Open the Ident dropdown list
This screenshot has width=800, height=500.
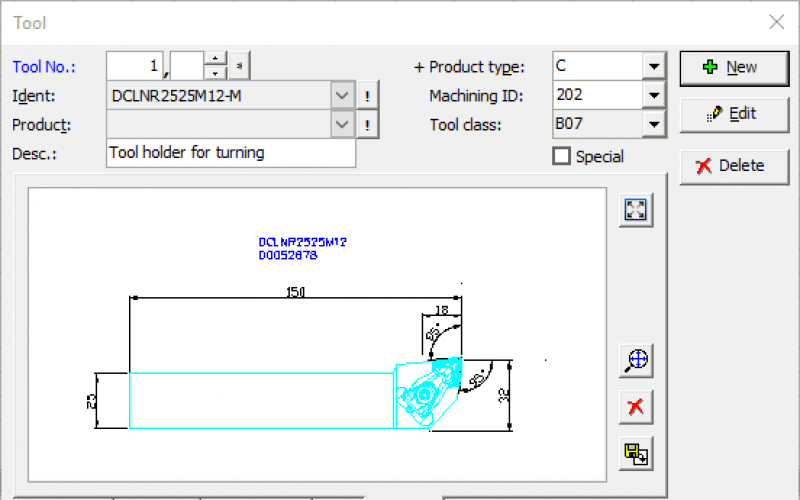click(342, 96)
